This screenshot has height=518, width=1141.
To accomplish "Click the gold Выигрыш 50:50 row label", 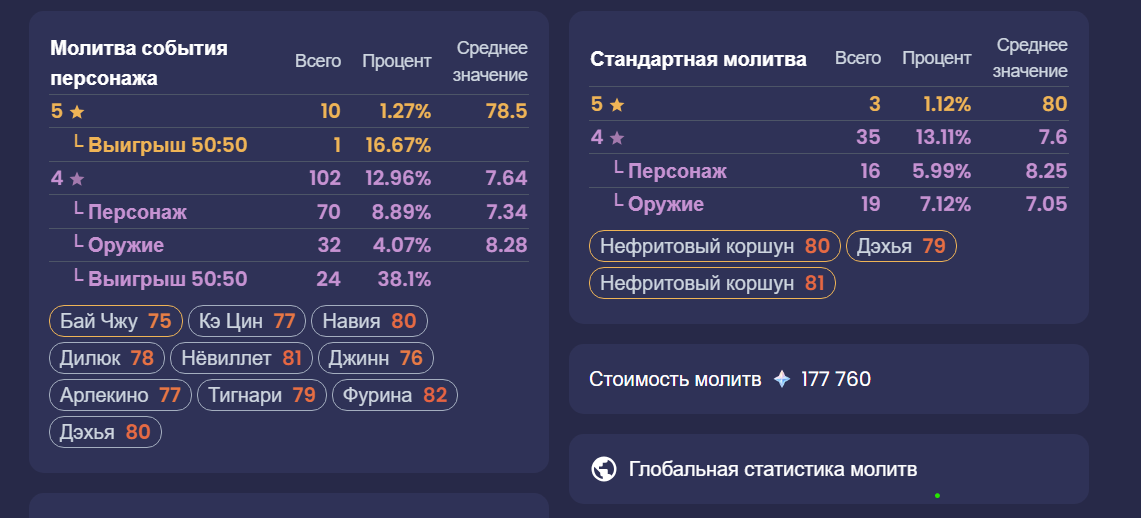I will (167, 145).
